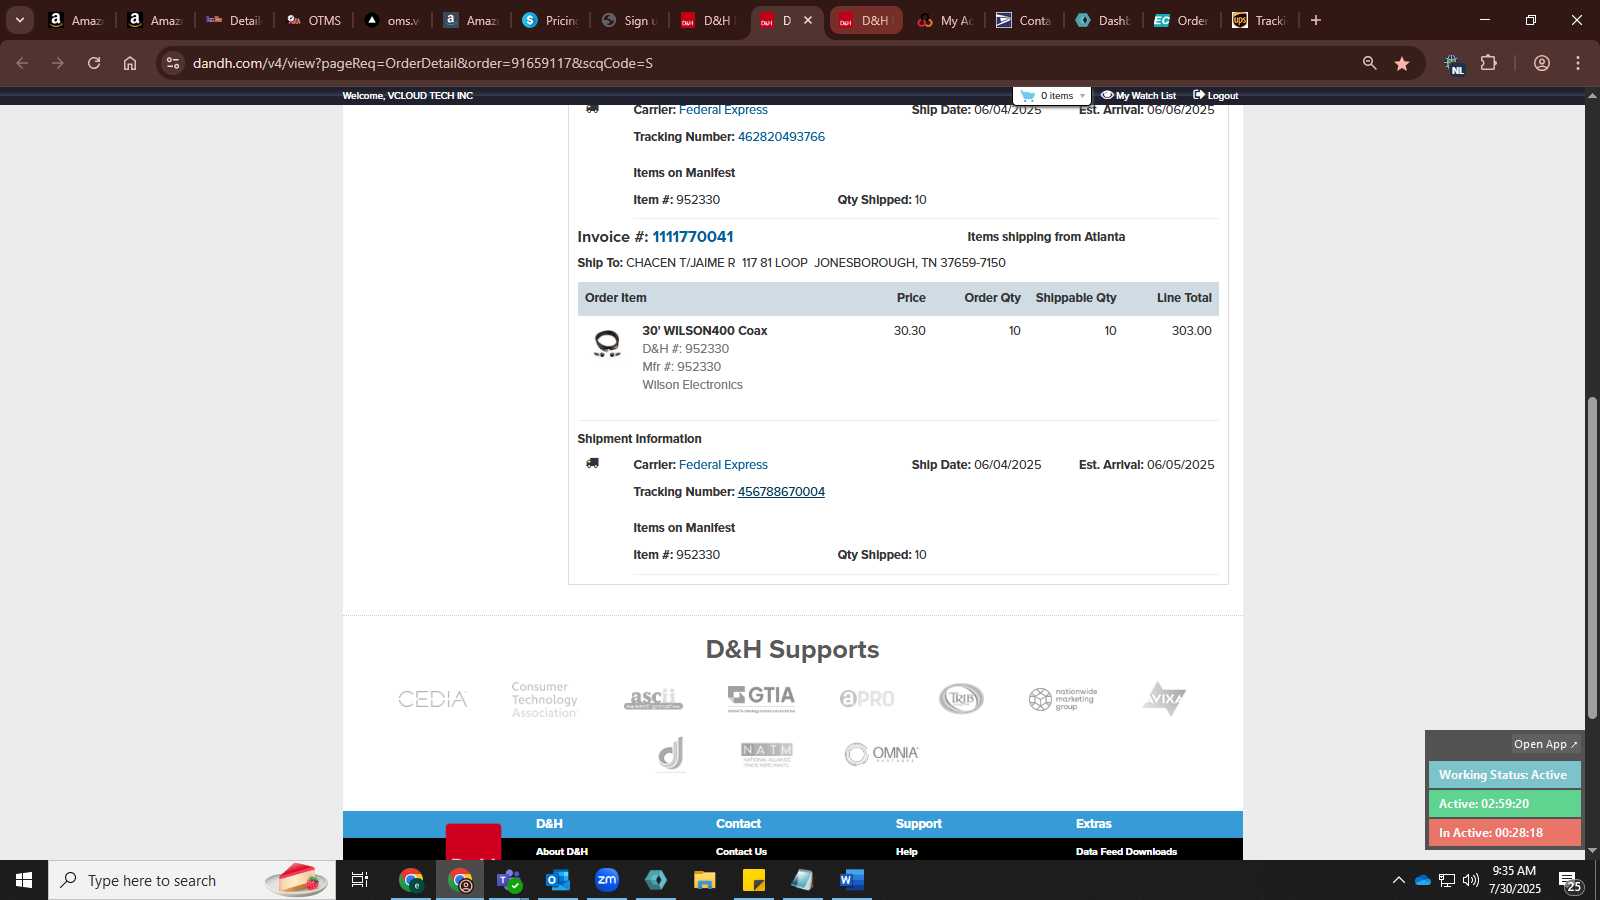
Task: Click the TRIB group logo
Action: (x=961, y=699)
